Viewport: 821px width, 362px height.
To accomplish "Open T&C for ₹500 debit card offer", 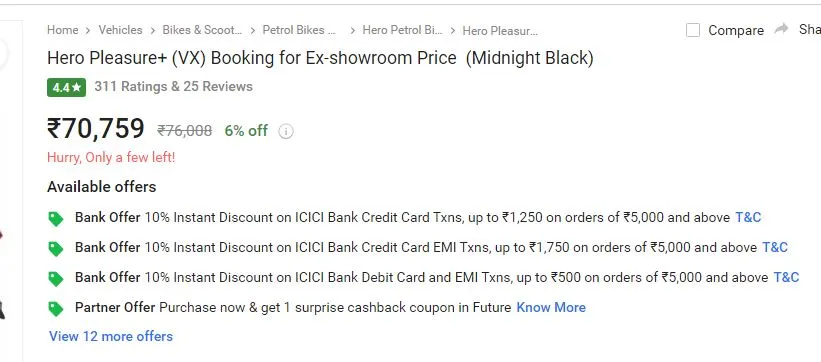I will [x=786, y=277].
